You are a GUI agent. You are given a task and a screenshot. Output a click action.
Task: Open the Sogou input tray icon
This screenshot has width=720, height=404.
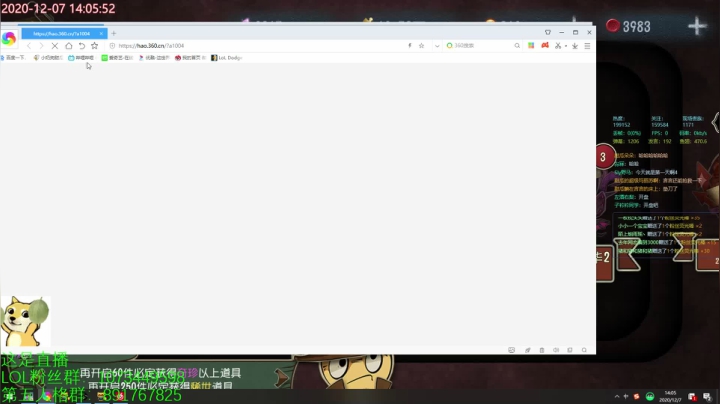tap(636, 396)
